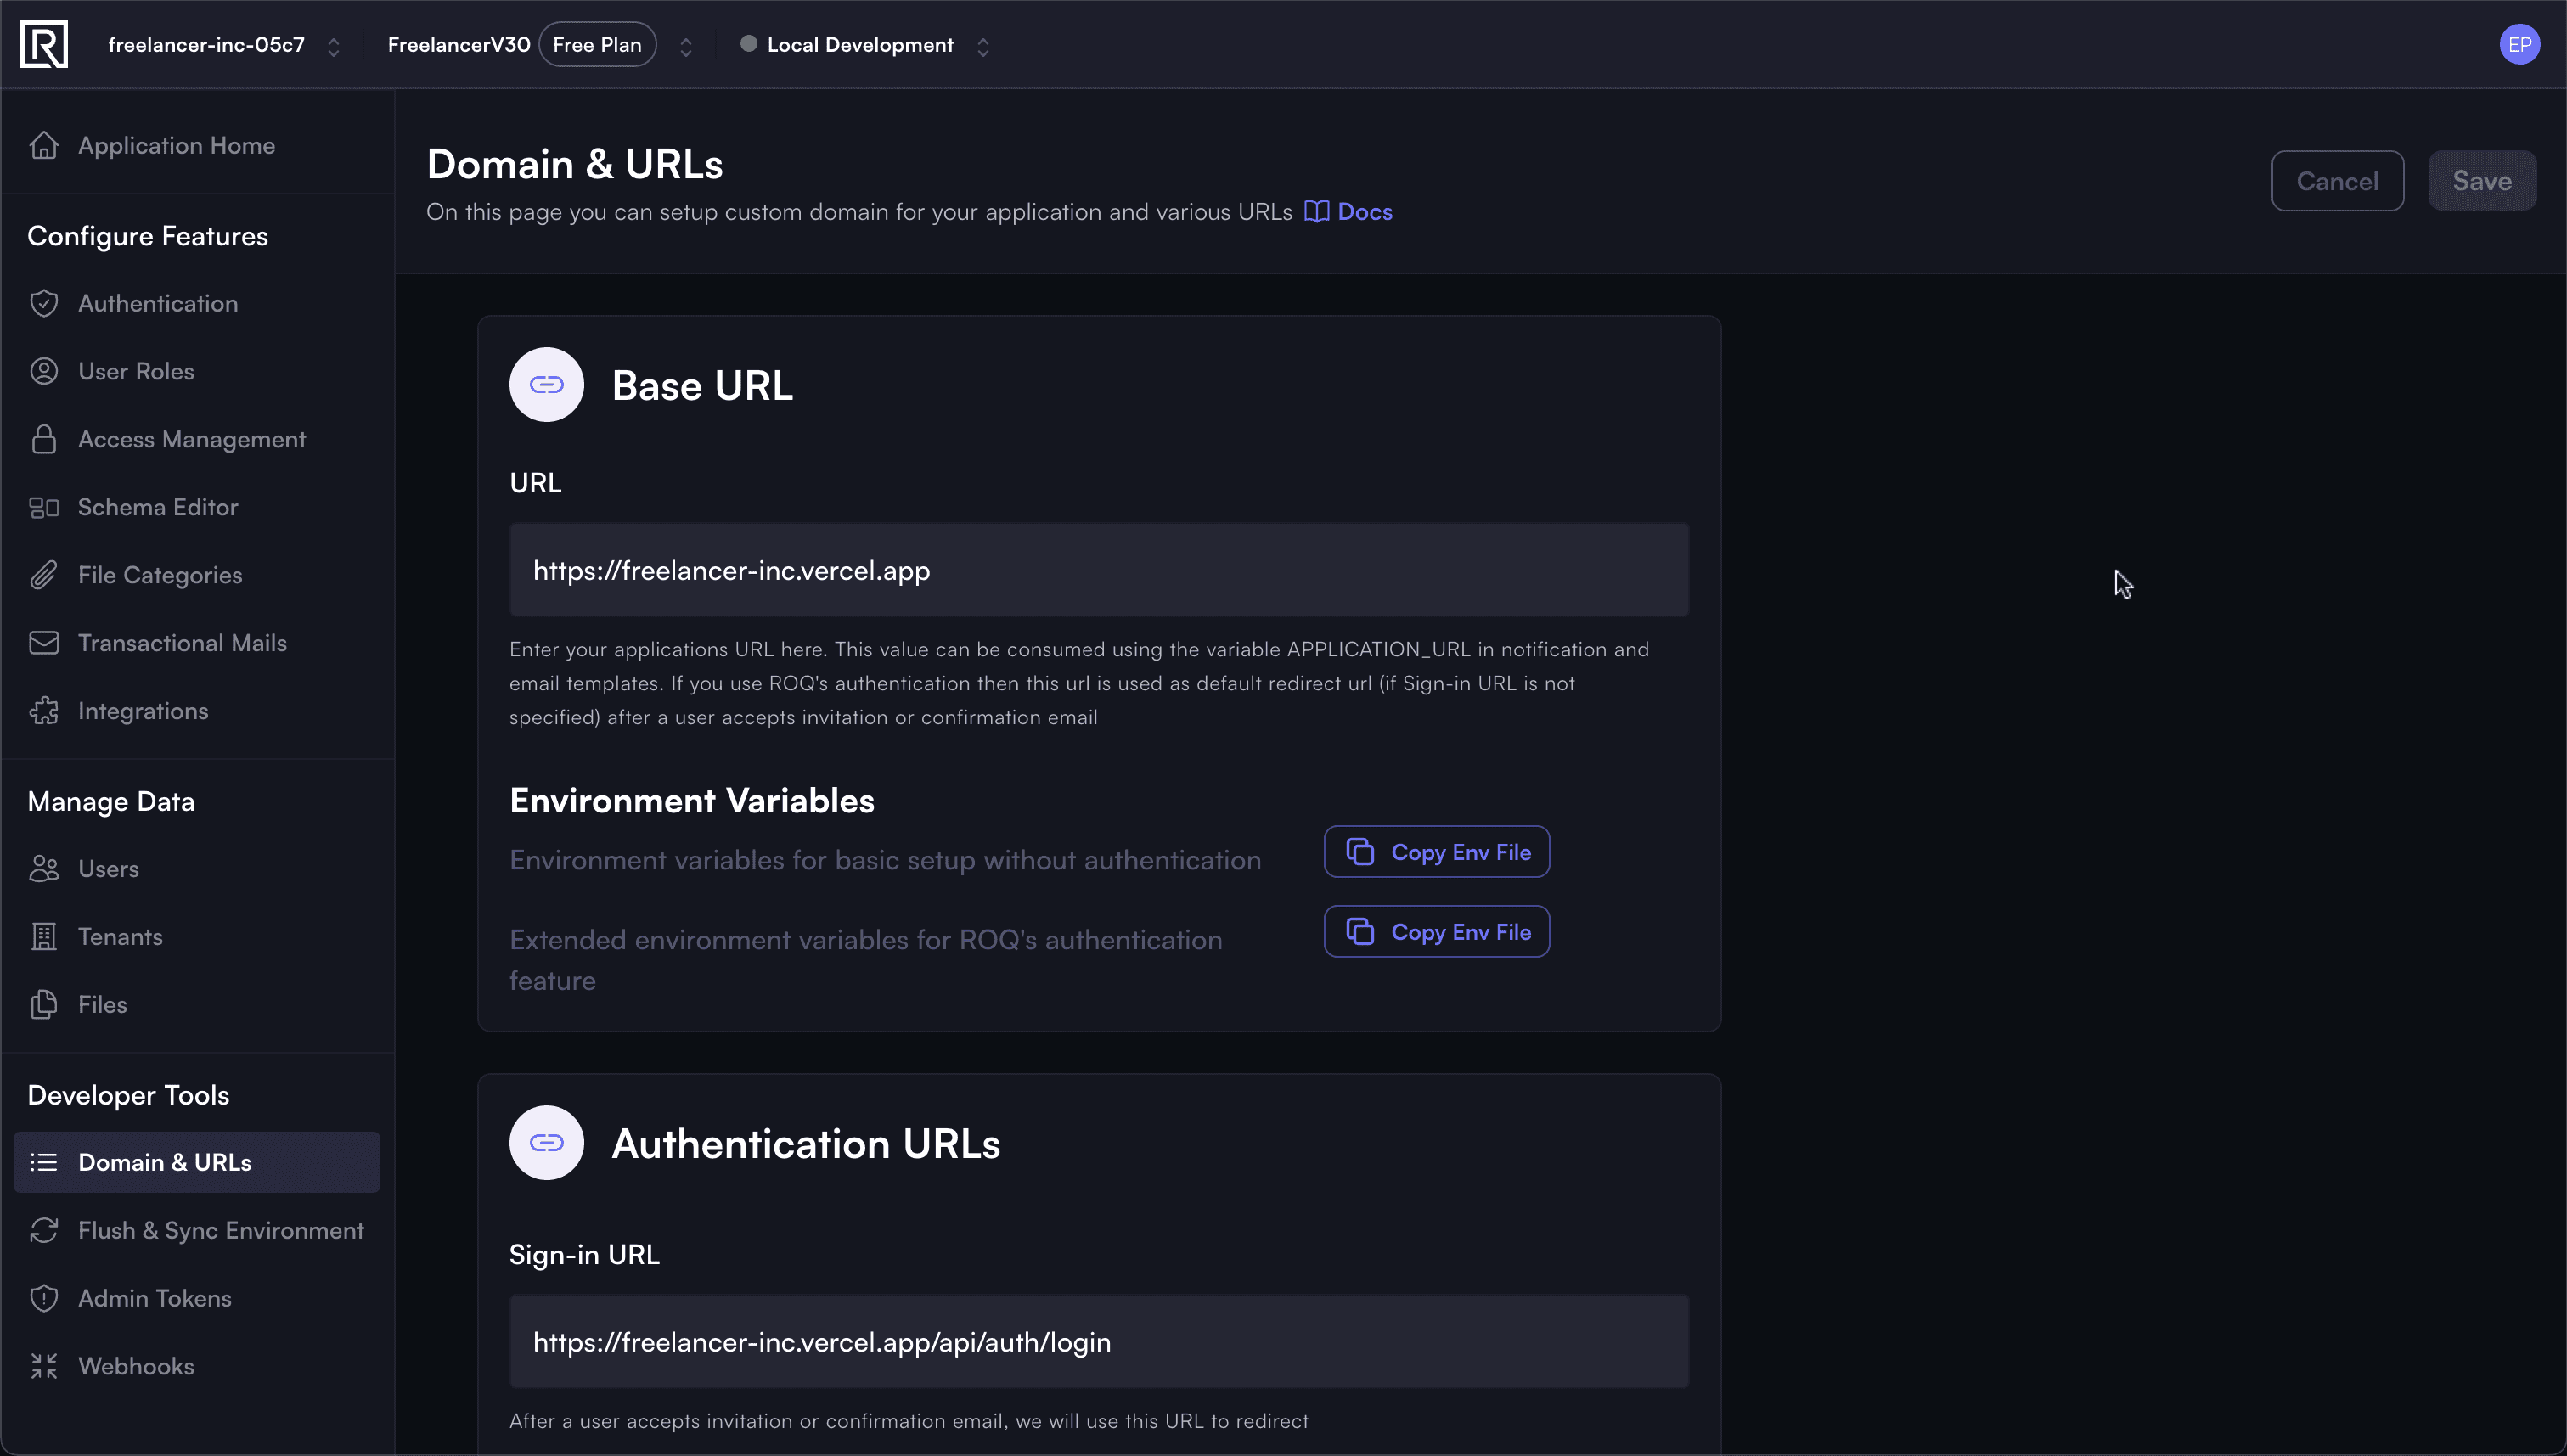Viewport: 2567px width, 1456px height.
Task: Click the Schema Editor icon
Action: pyautogui.click(x=43, y=507)
